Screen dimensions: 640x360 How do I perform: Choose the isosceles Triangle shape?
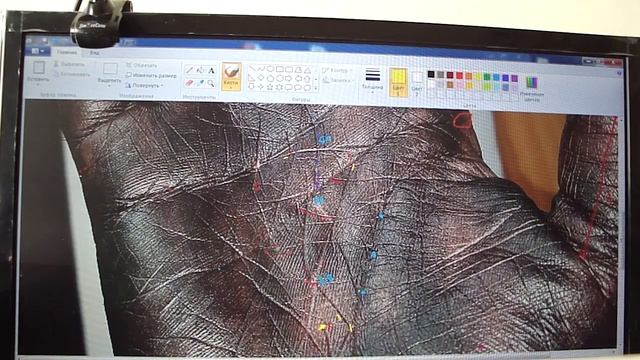(307, 70)
